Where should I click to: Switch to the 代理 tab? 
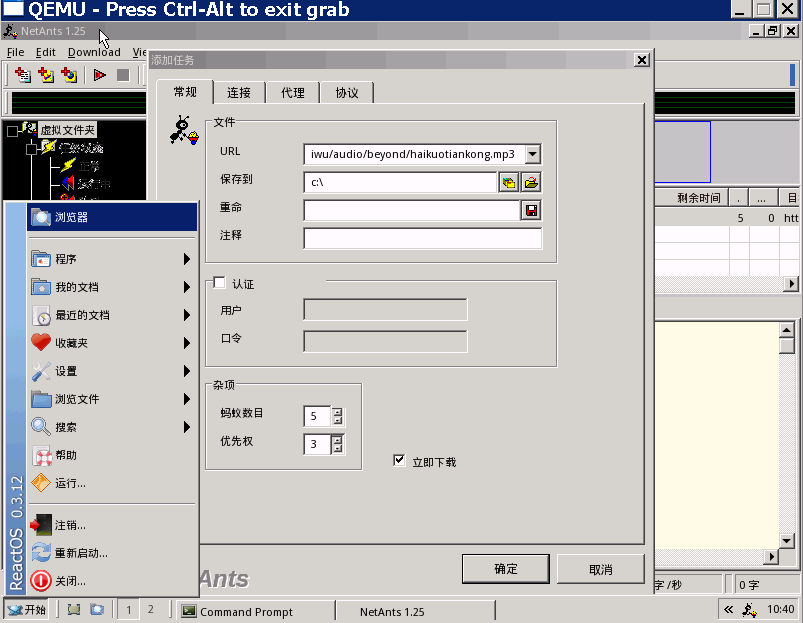coord(293,93)
